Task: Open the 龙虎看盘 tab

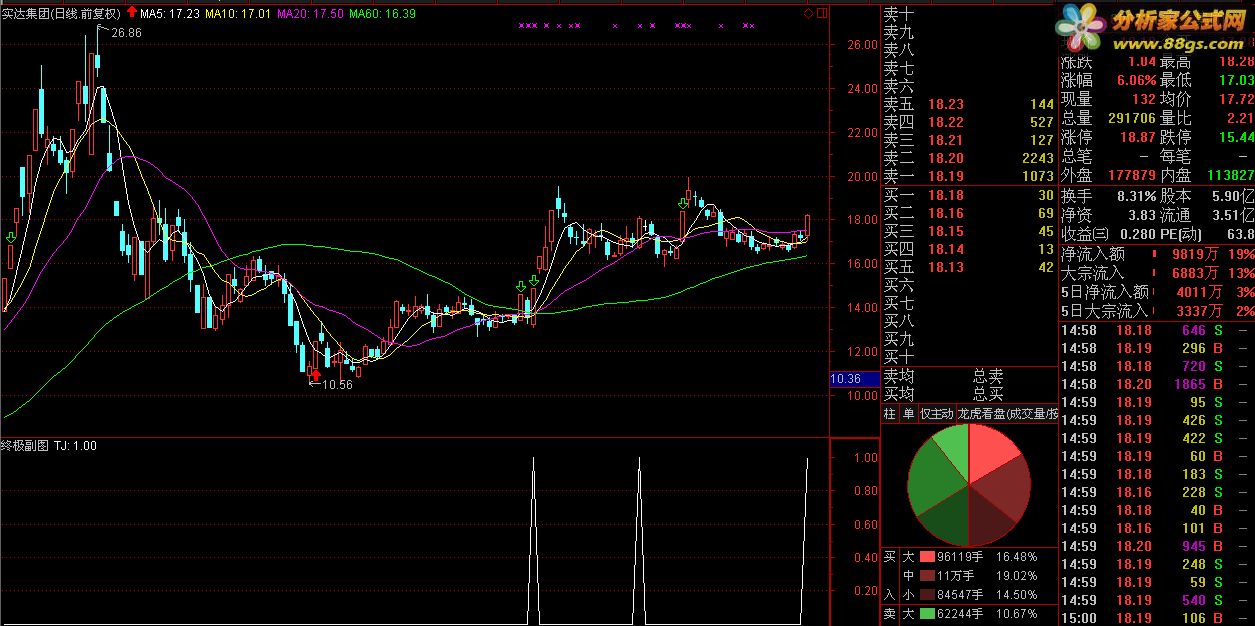Action: [x=1007, y=413]
